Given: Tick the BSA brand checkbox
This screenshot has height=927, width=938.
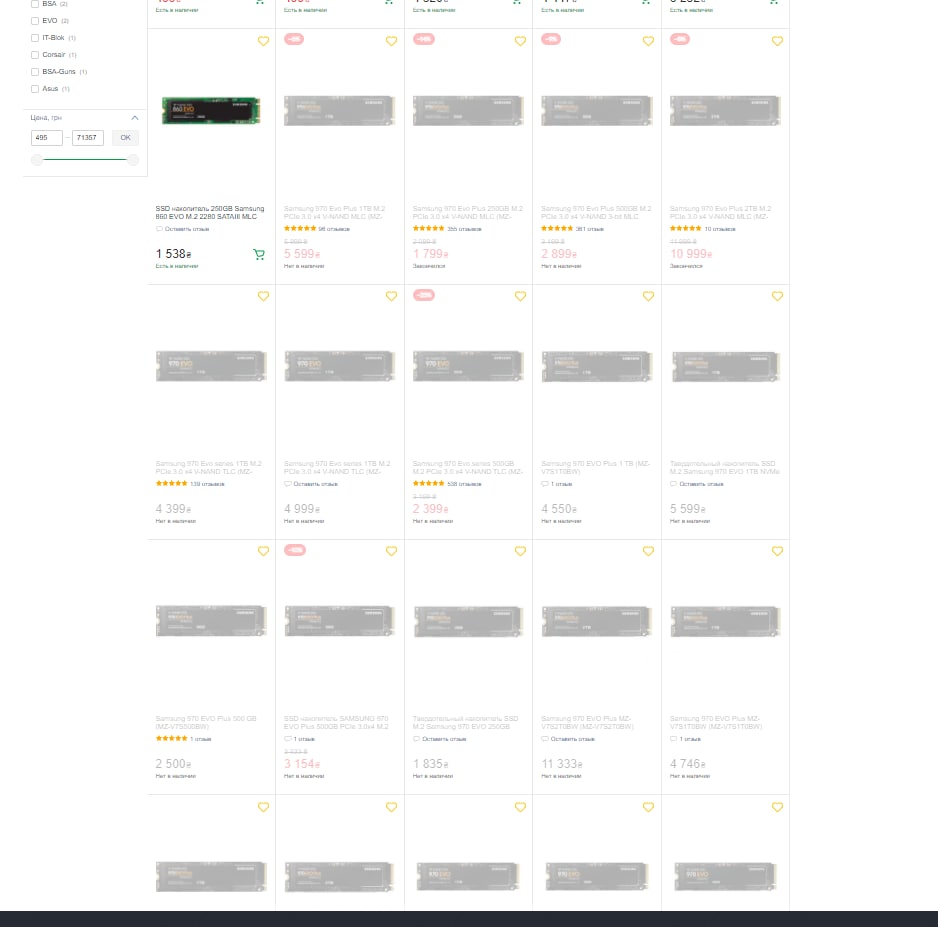Looking at the screenshot, I should point(35,4).
